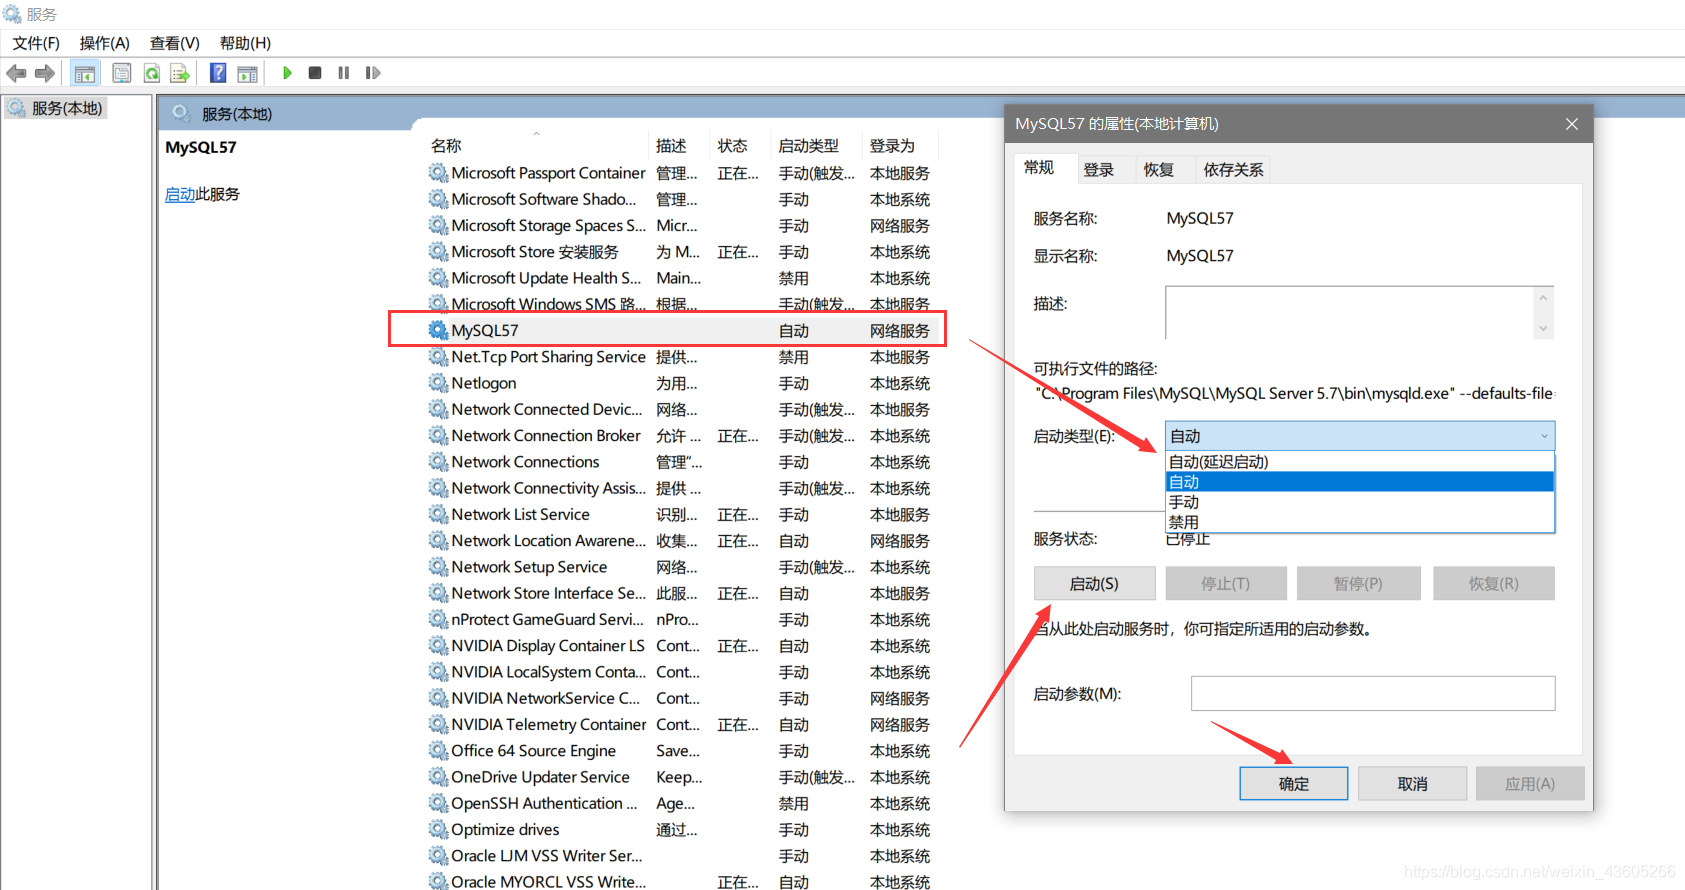This screenshot has width=1685, height=890.
Task: Toggle the Show/Hide Console Tree icon
Action: pyautogui.click(x=85, y=73)
